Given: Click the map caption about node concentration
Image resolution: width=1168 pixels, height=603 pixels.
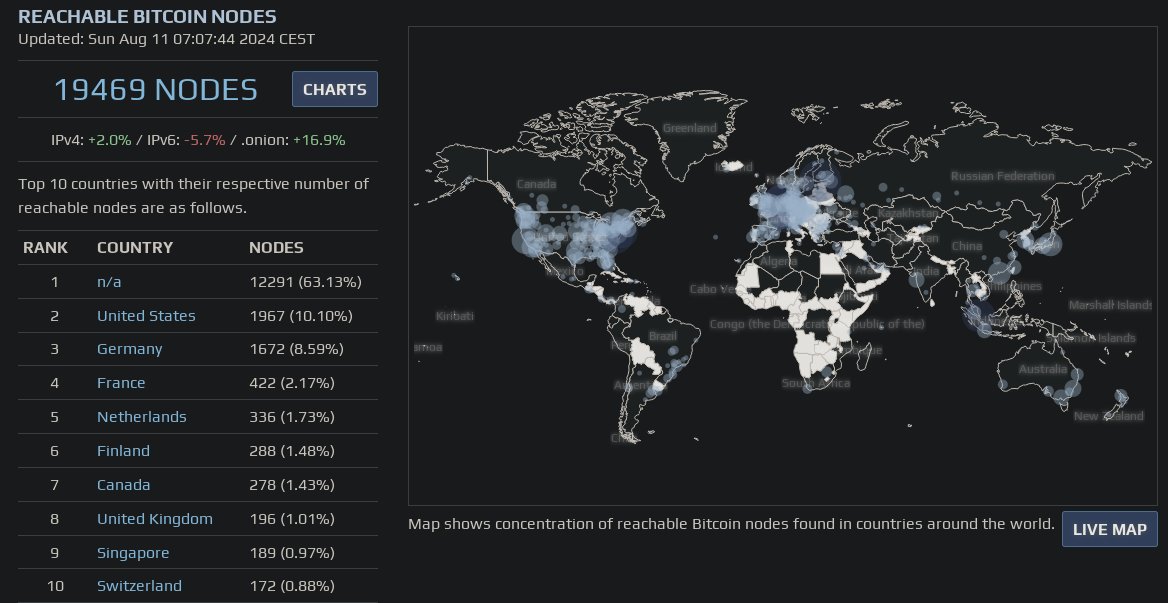Looking at the screenshot, I should click(x=731, y=524).
